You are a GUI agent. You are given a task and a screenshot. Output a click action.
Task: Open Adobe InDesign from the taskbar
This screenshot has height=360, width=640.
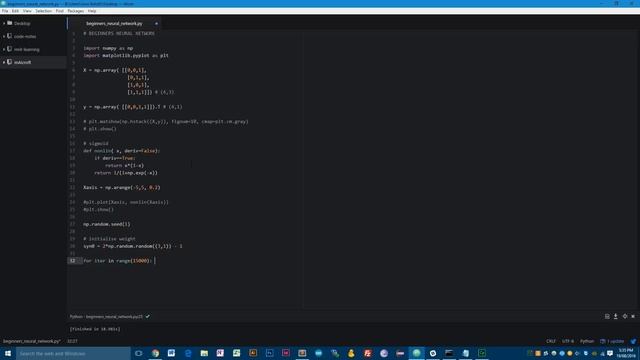pos(286,353)
